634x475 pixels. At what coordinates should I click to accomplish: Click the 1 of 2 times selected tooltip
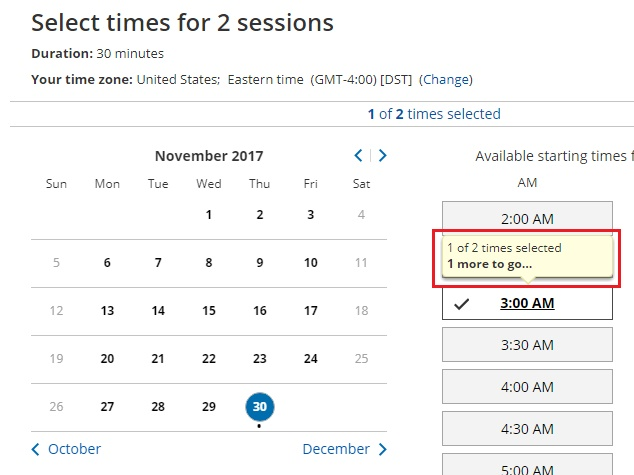pos(526,256)
